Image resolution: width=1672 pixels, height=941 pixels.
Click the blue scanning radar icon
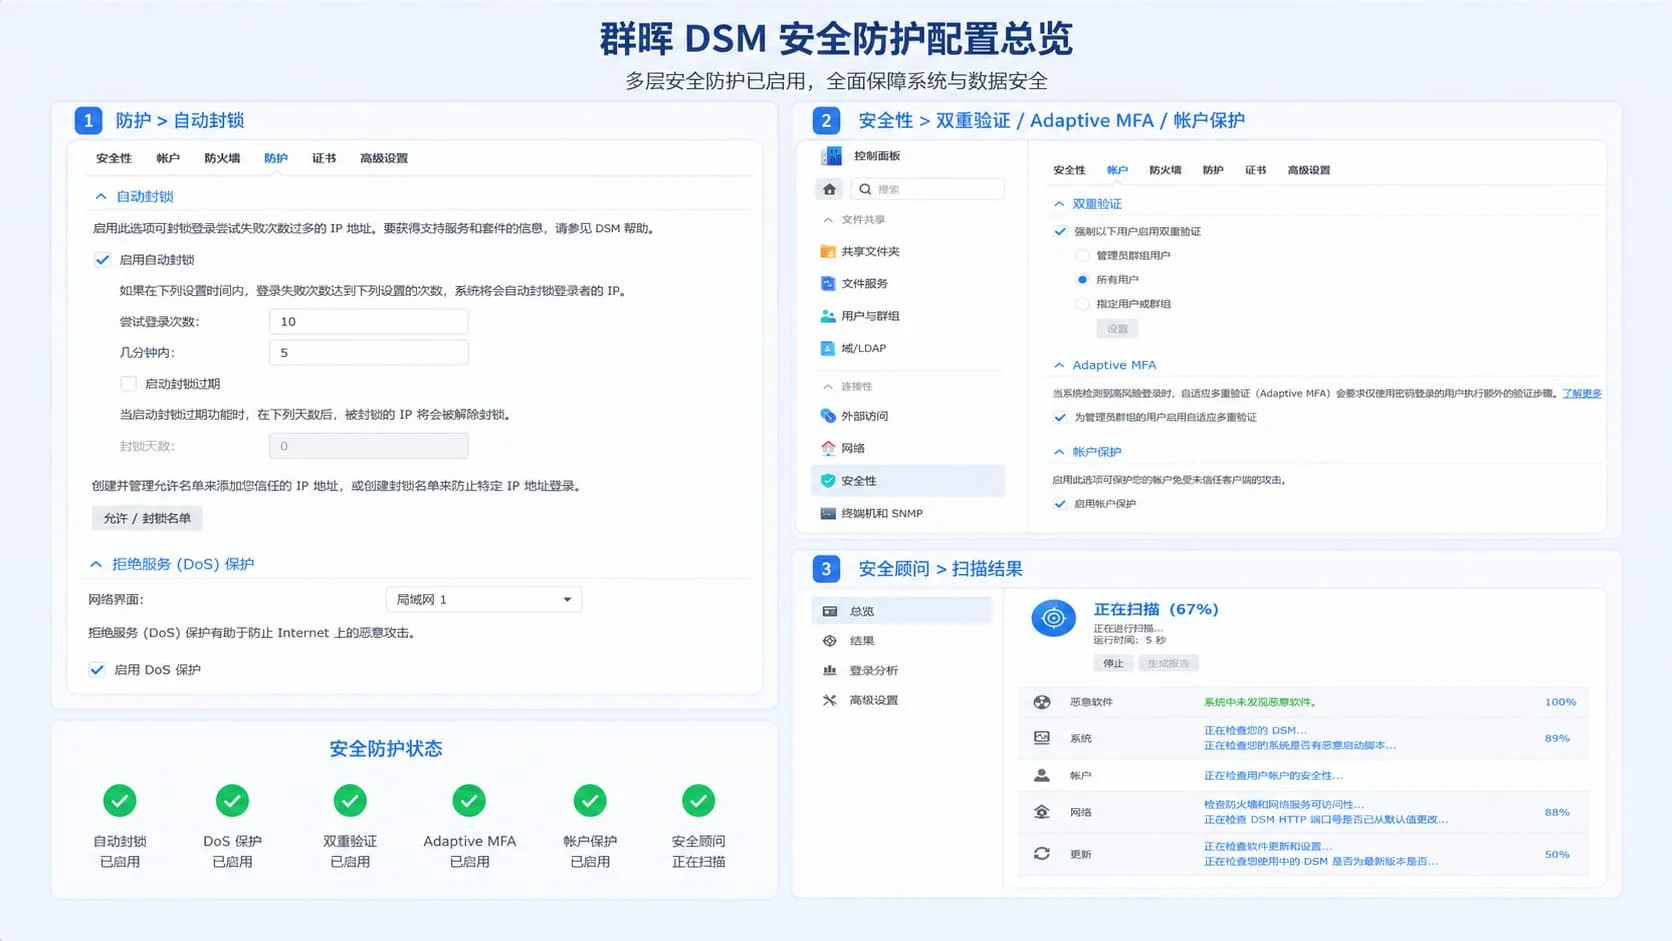1053,619
